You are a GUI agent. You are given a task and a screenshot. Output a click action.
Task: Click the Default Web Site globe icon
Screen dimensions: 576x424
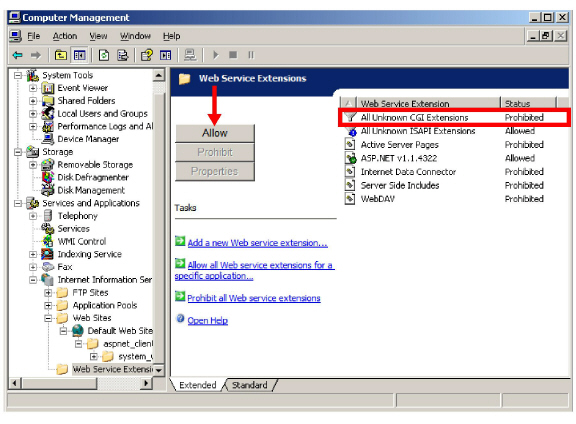point(78,331)
